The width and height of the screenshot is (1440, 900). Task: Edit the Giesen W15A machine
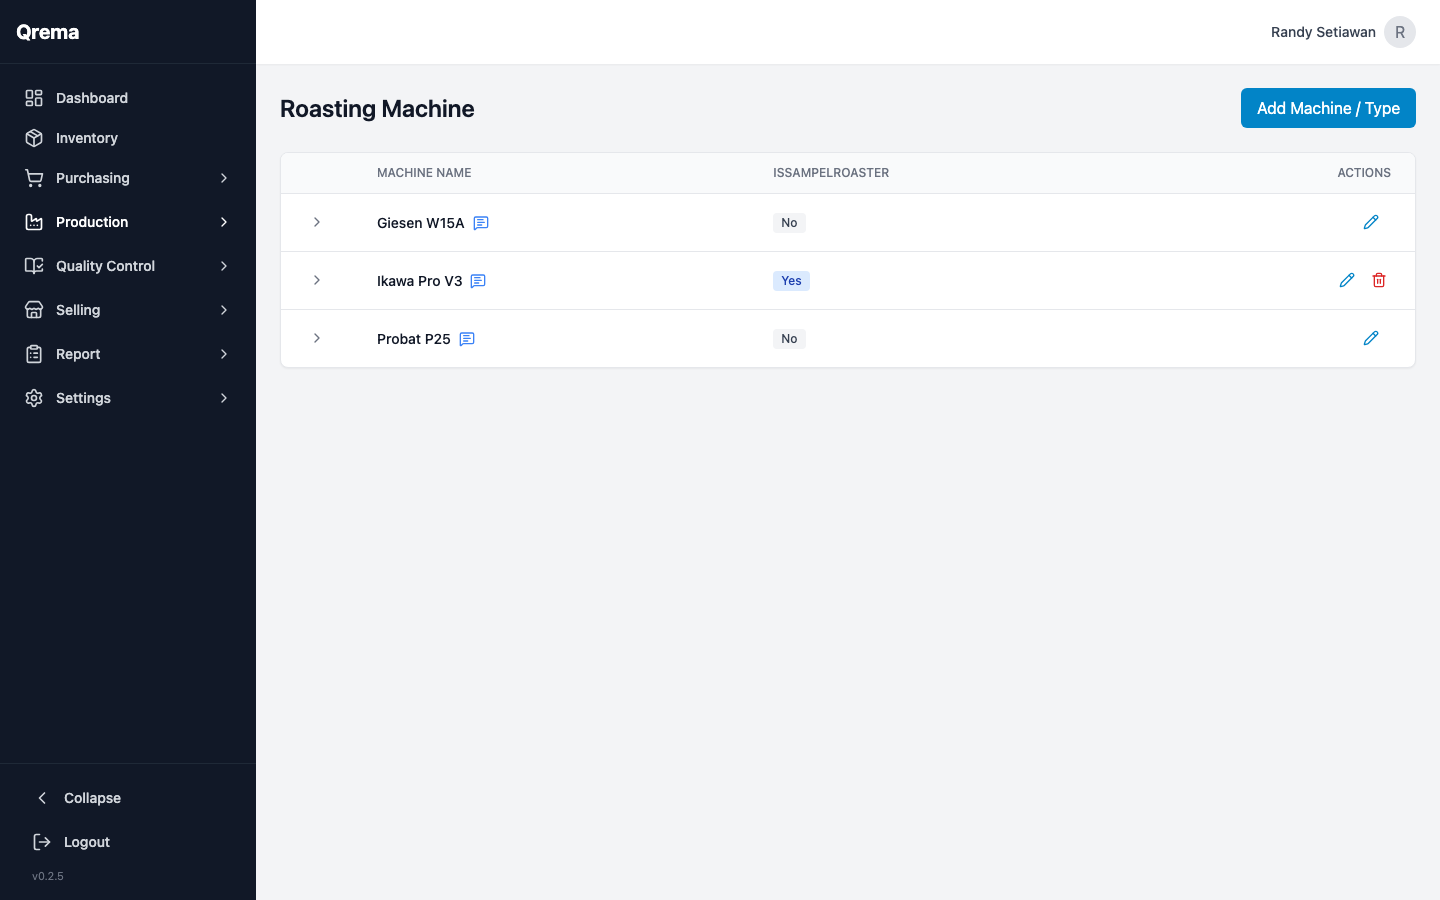(1371, 222)
